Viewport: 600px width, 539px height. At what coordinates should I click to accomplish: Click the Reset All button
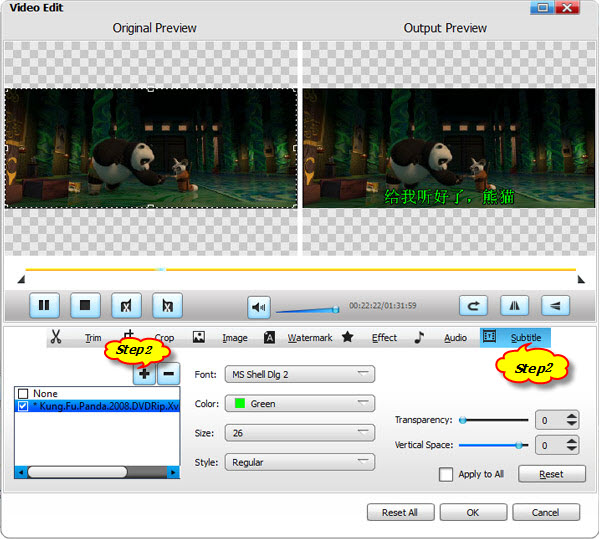click(x=400, y=512)
